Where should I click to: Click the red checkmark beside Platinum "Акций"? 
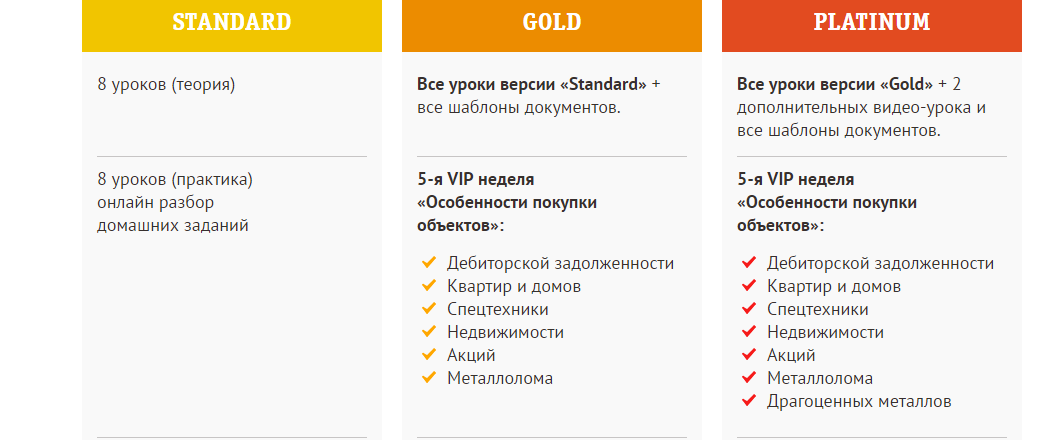pos(749,355)
